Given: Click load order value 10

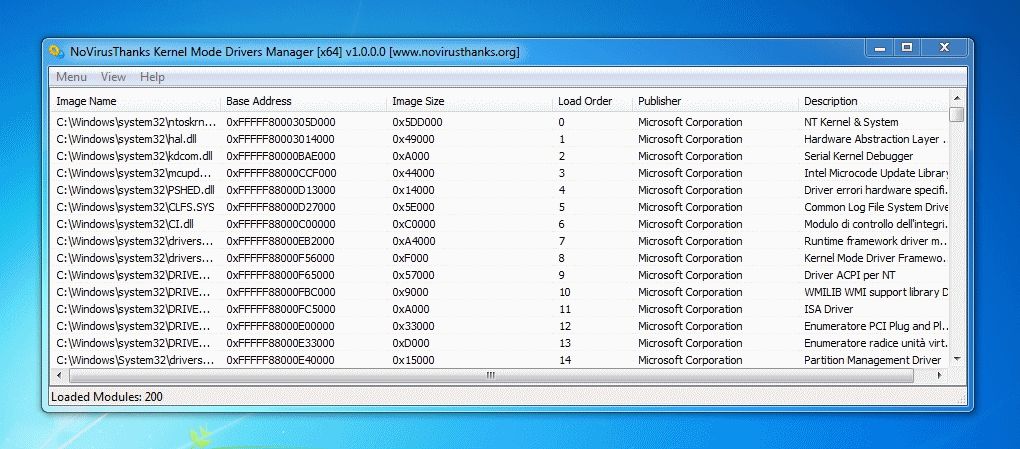Looking at the screenshot, I should tap(564, 292).
